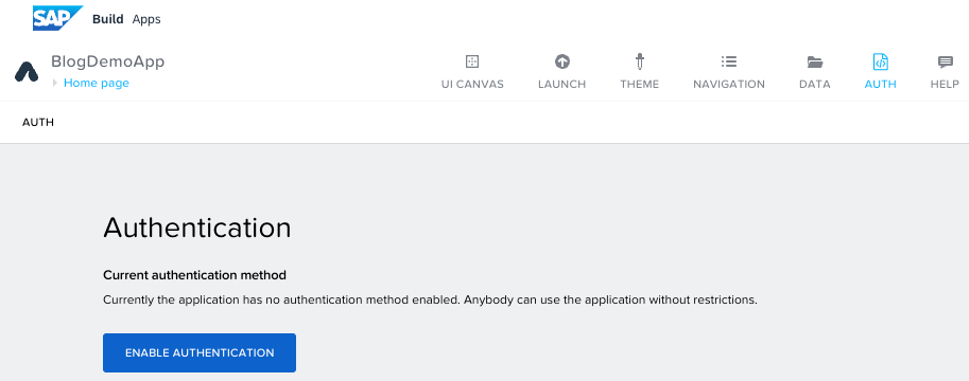The height and width of the screenshot is (381, 969).
Task: Open the Home page link
Action: click(x=96, y=83)
